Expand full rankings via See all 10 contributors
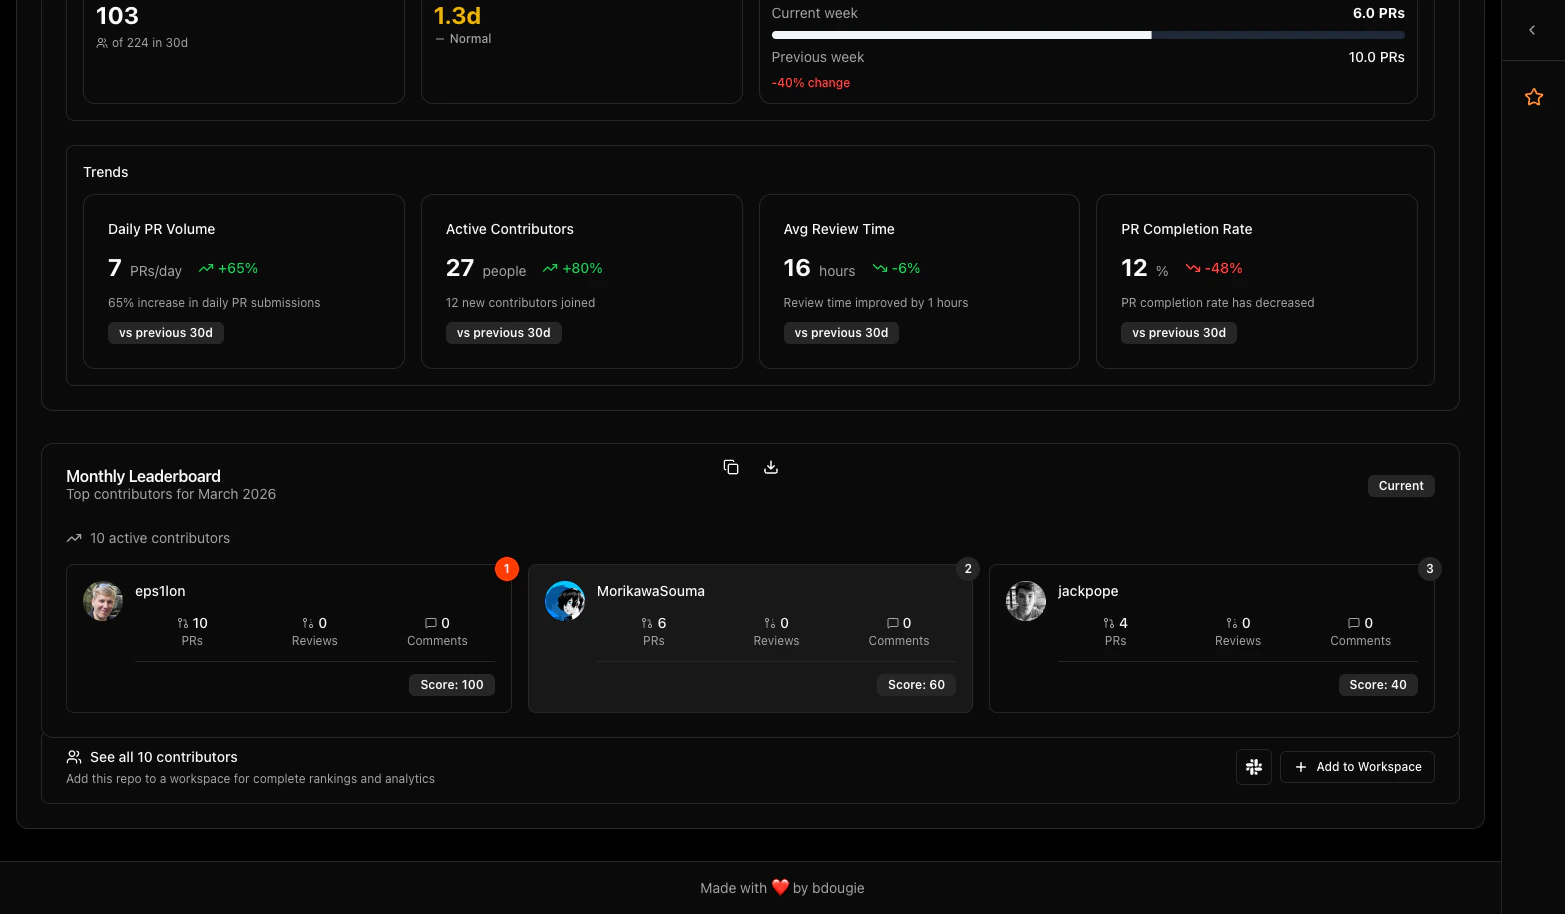The image size is (1565, 914). (163, 757)
